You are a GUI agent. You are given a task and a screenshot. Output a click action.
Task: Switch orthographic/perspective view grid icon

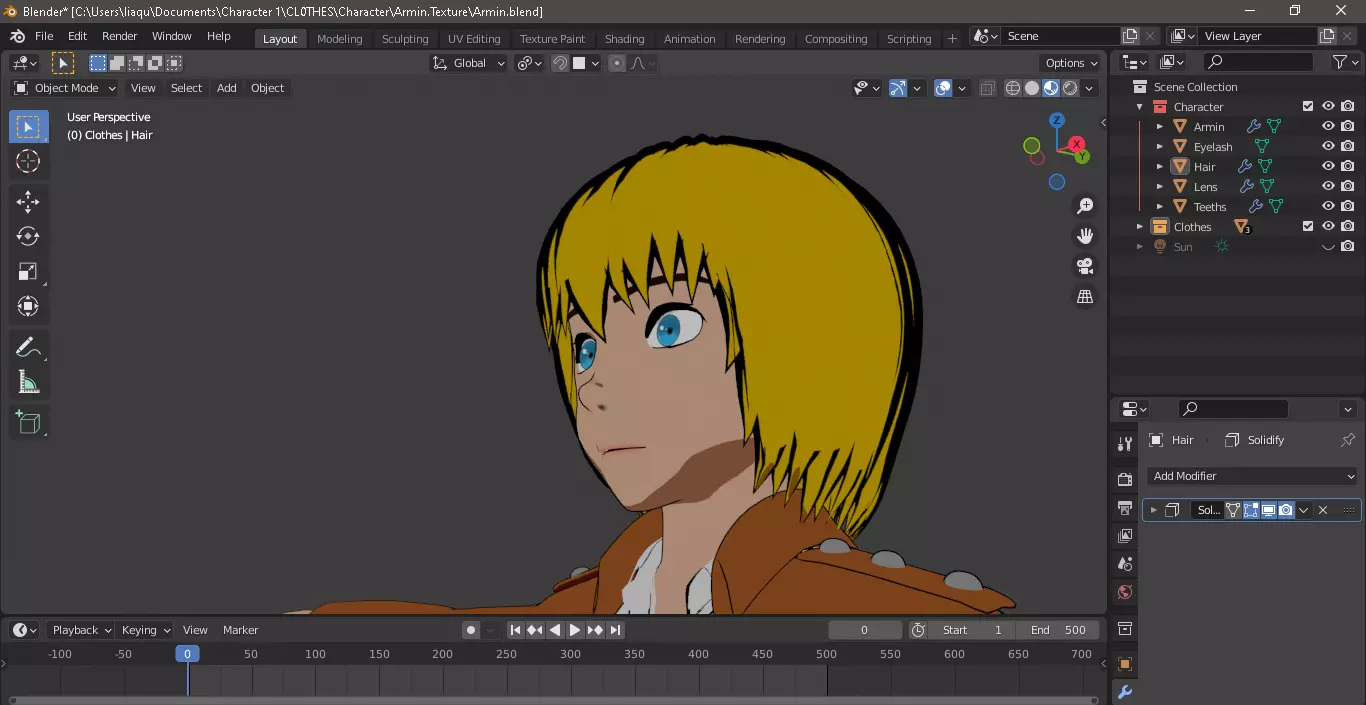click(x=1085, y=296)
